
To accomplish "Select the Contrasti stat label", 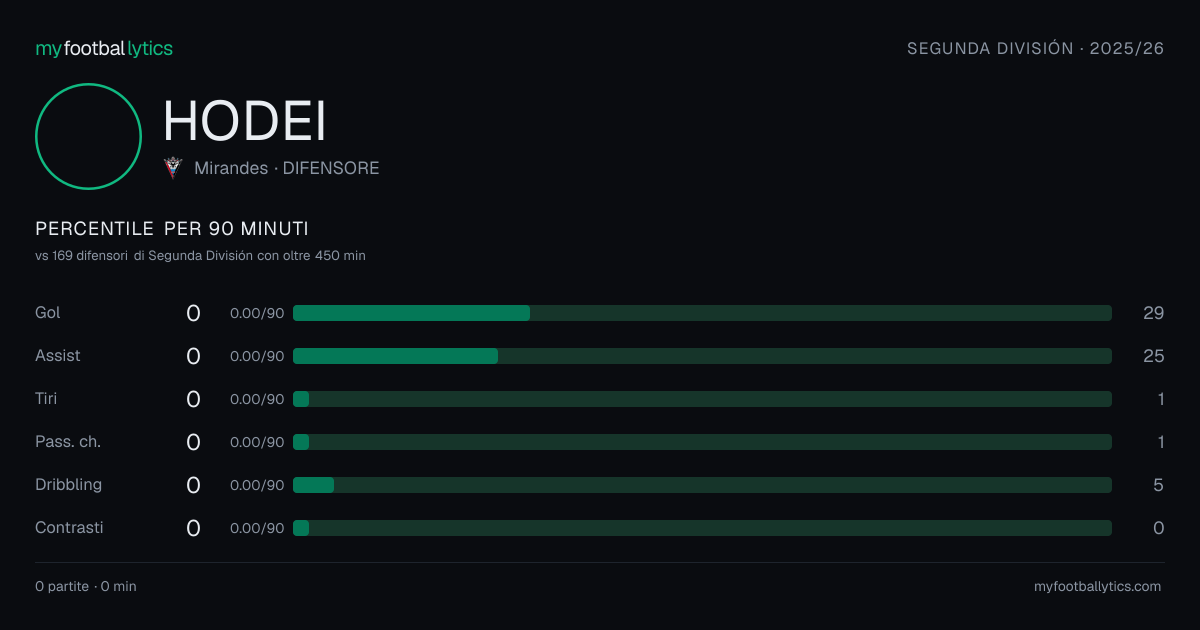I will [69, 528].
